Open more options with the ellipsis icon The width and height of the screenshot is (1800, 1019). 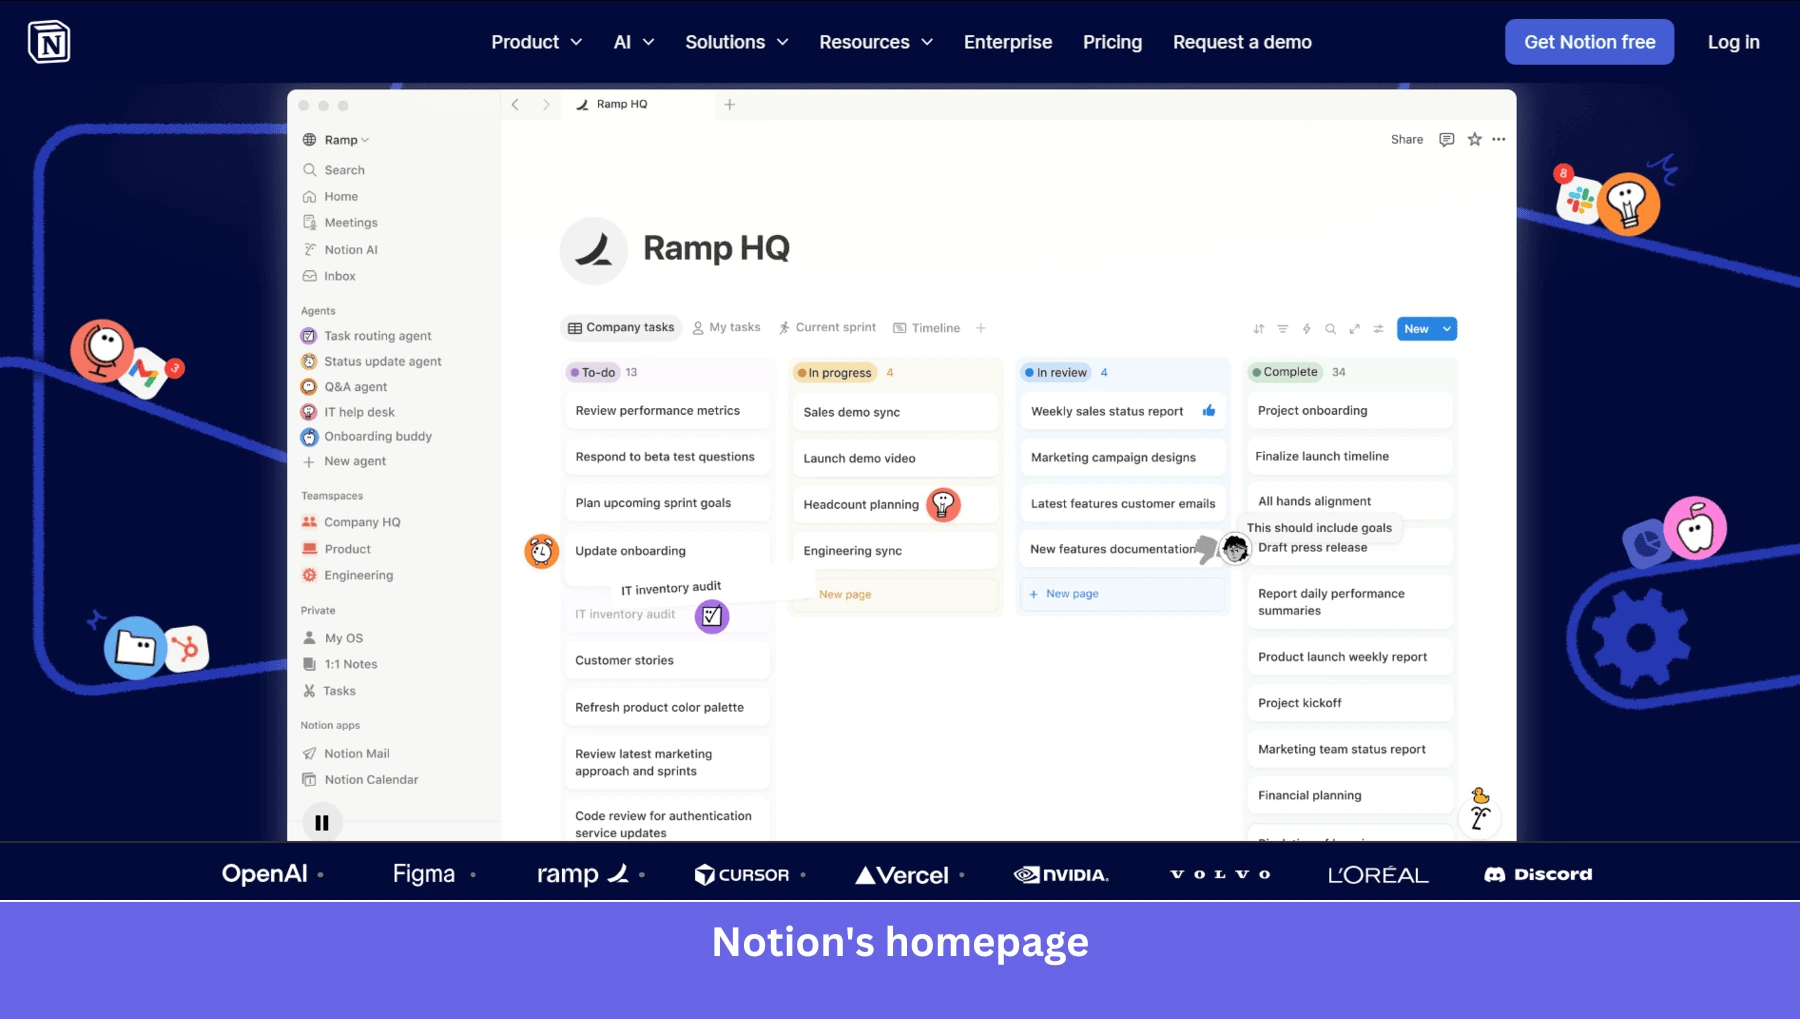[1498, 139]
